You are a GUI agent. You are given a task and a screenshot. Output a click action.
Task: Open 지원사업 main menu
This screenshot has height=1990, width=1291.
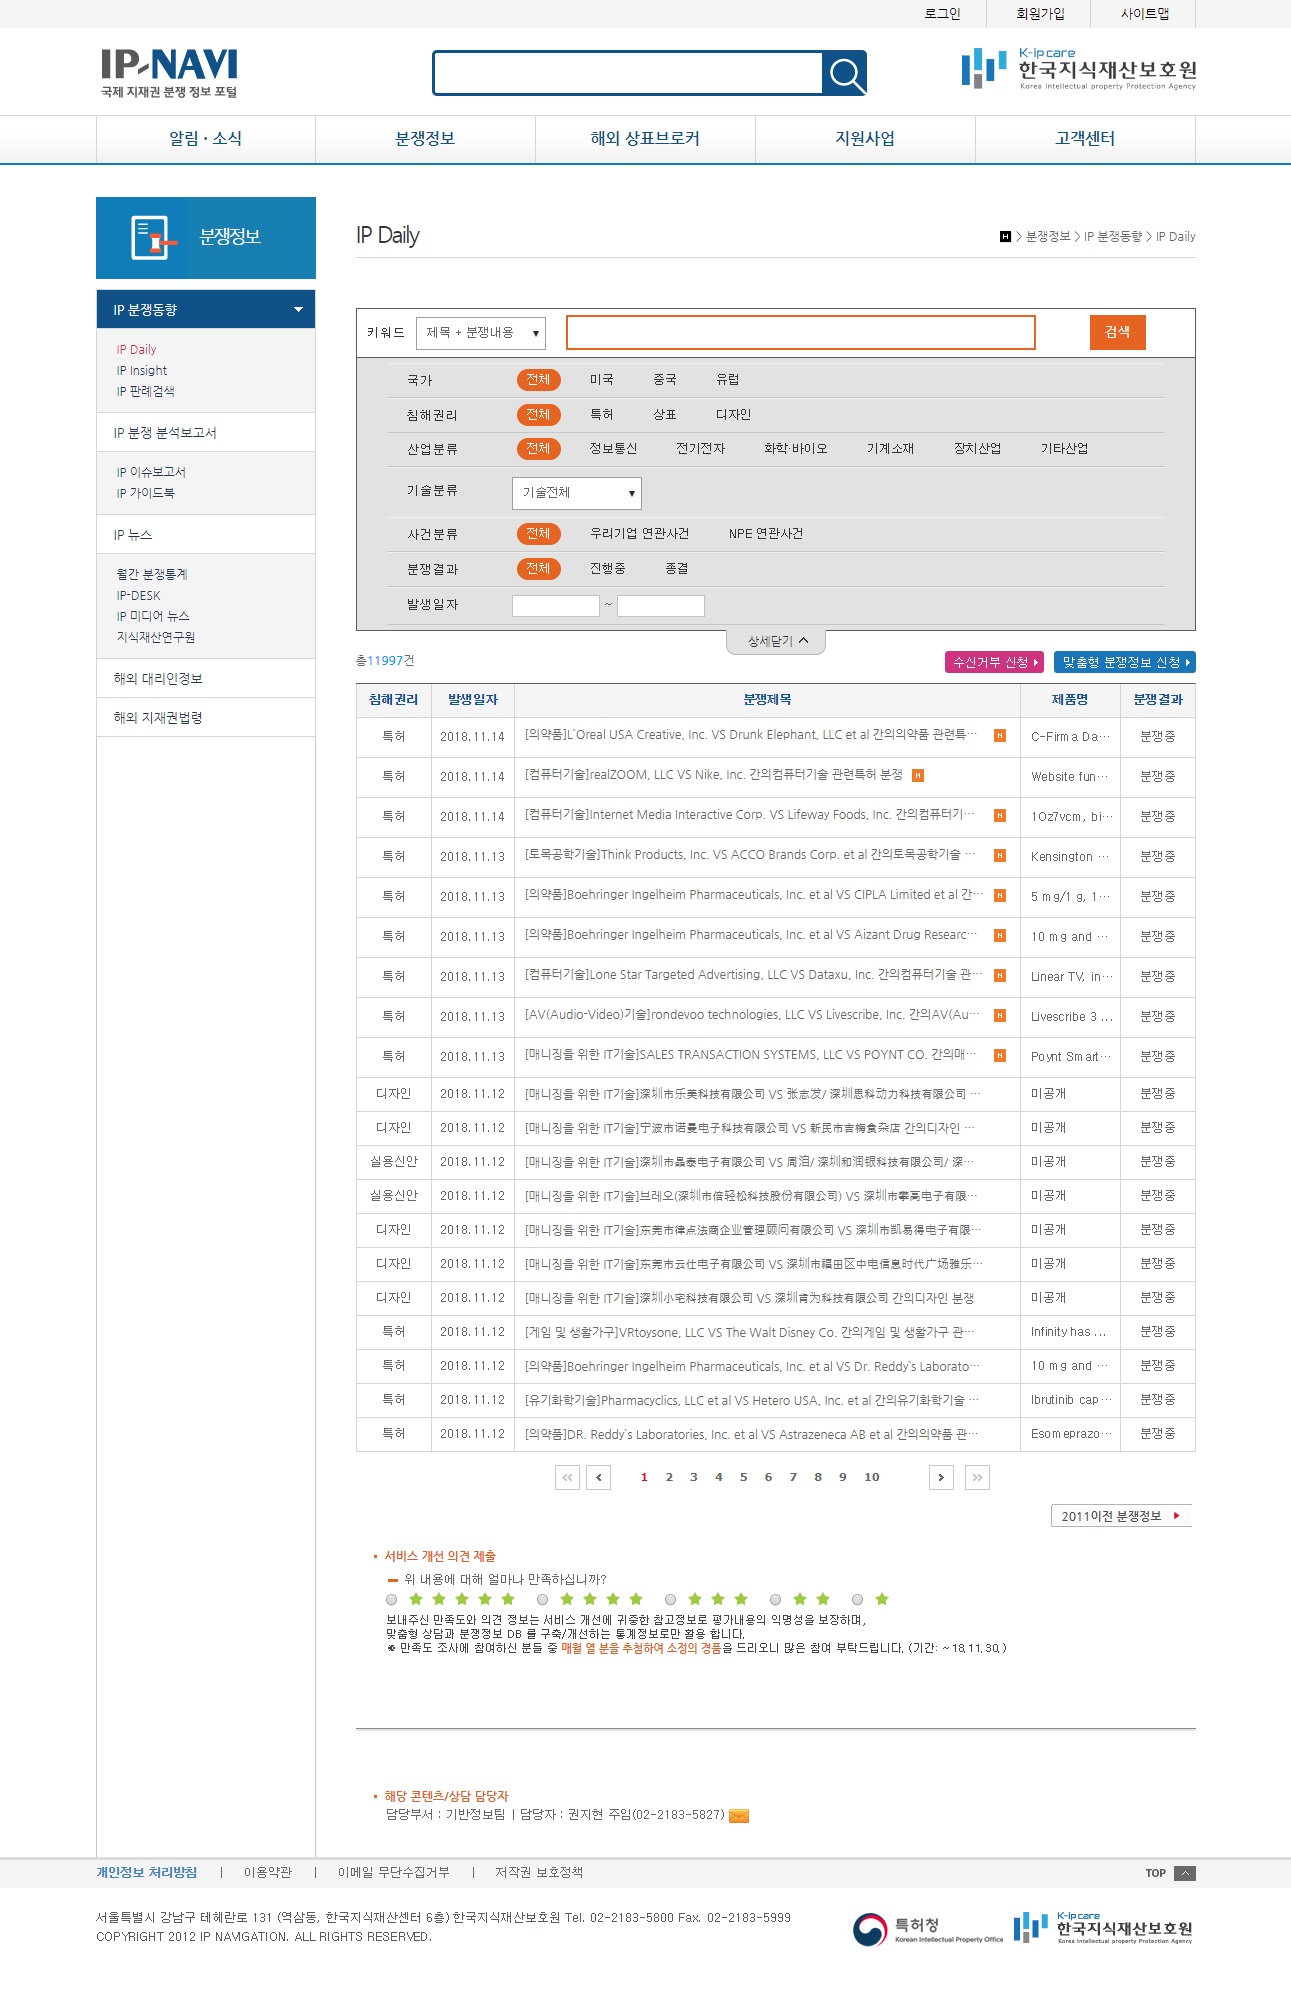(866, 139)
